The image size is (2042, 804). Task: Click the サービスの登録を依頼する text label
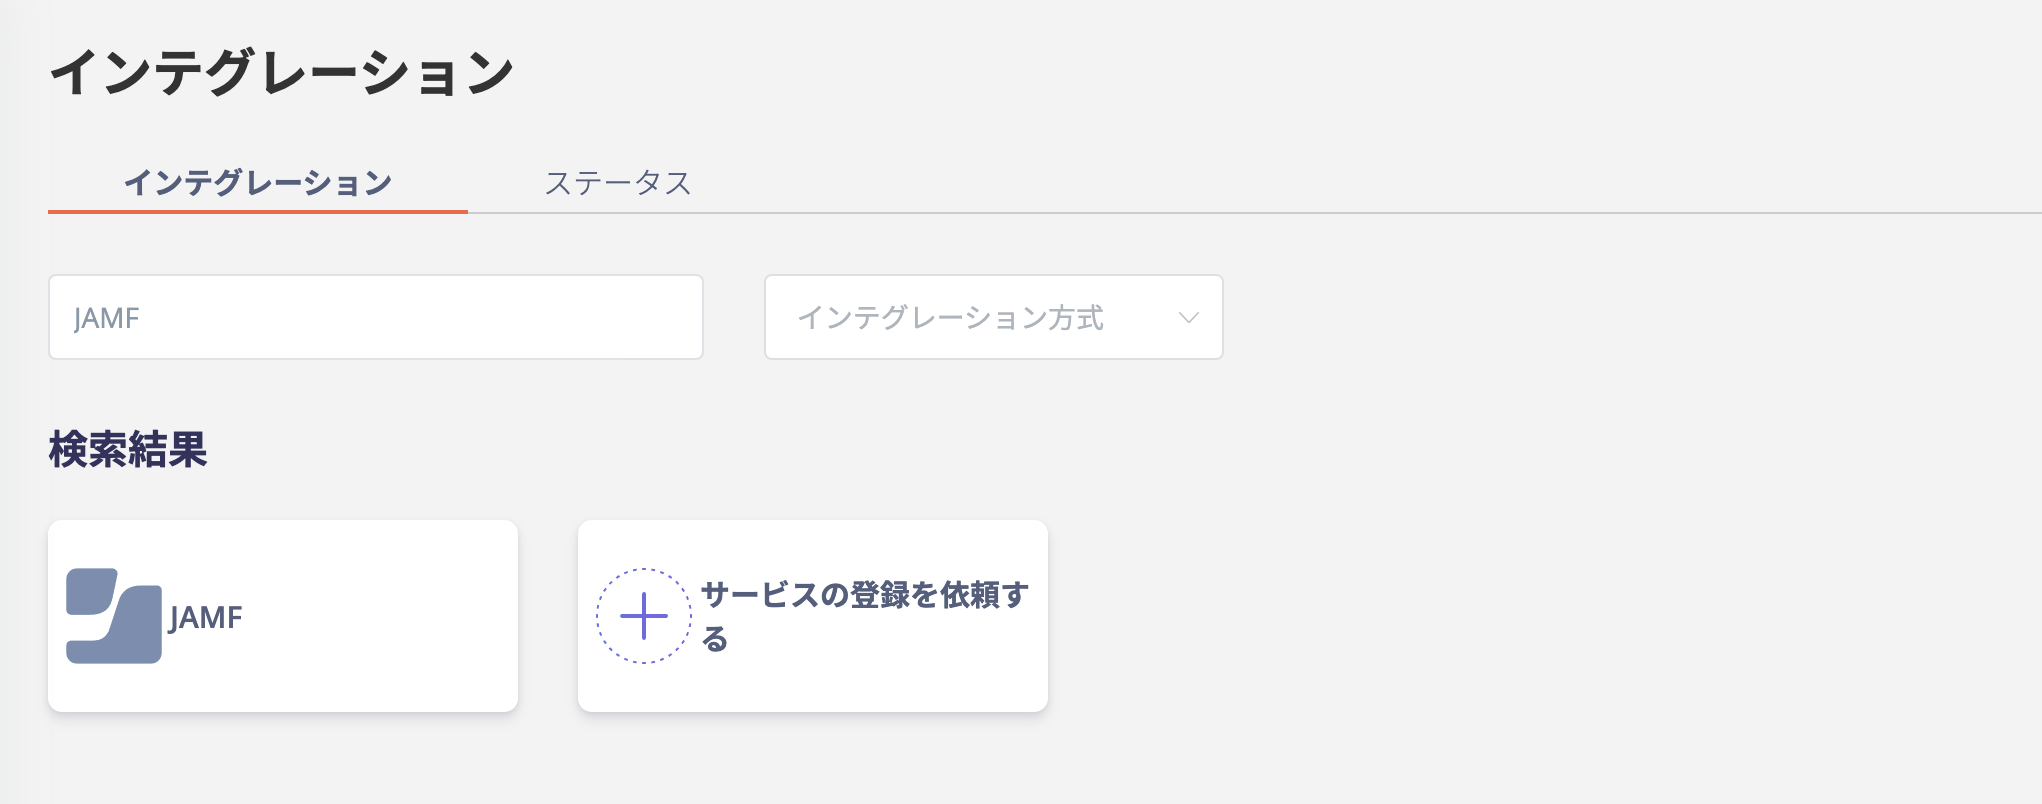[865, 616]
